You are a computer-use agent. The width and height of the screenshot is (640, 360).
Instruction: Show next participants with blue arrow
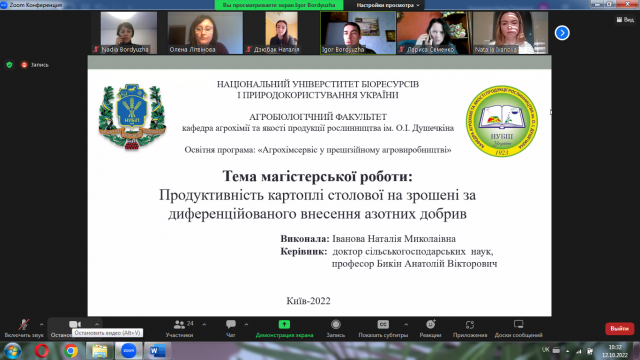click(x=562, y=33)
